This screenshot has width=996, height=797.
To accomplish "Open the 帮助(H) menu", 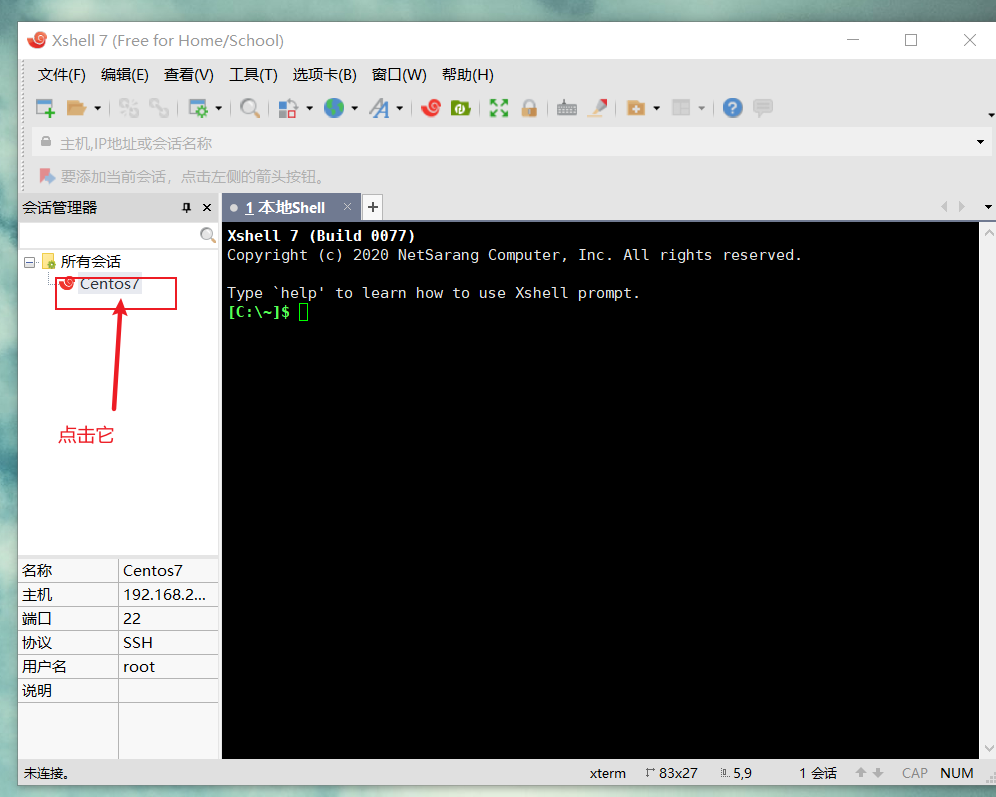I will click(468, 75).
